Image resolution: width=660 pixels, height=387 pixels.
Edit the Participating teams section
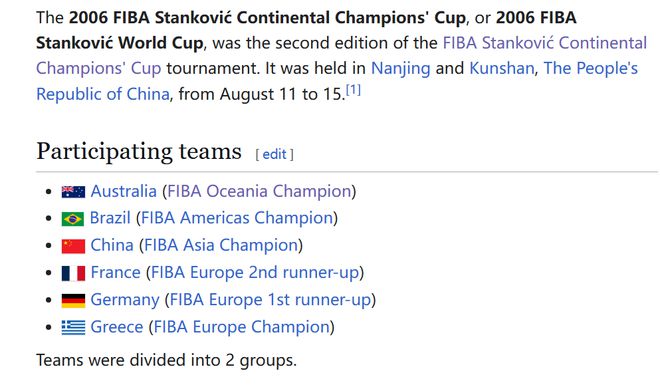click(x=274, y=154)
